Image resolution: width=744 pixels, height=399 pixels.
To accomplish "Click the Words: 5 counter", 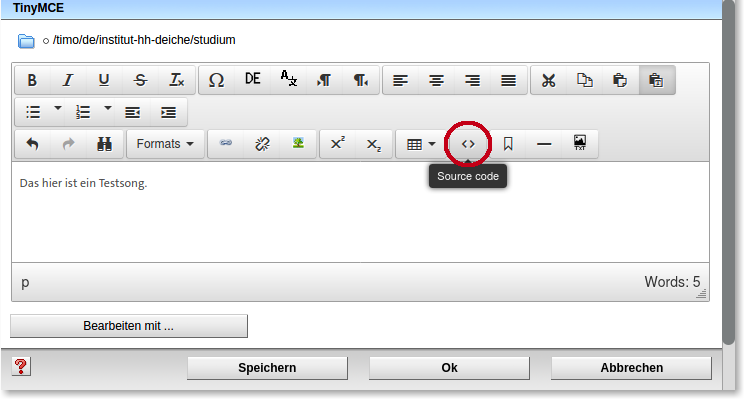I will (672, 282).
